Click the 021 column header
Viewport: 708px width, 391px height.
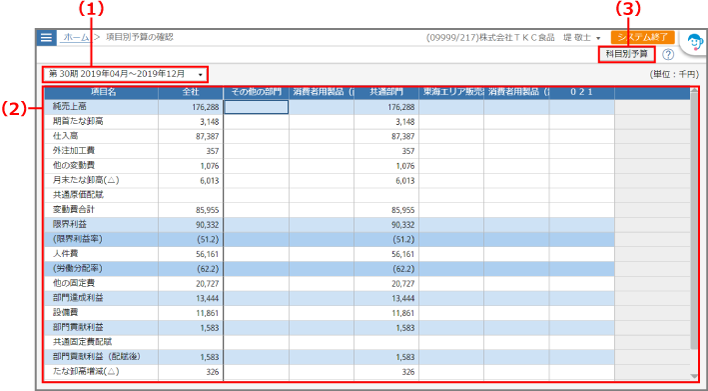(582, 92)
